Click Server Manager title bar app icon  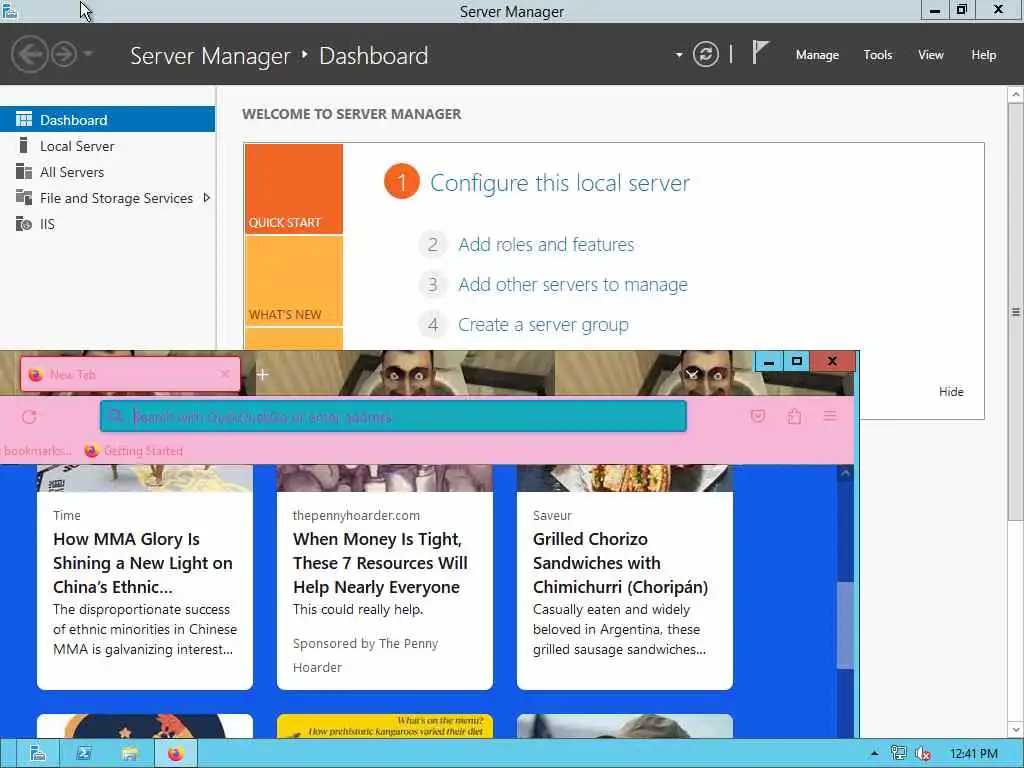click(x=9, y=10)
